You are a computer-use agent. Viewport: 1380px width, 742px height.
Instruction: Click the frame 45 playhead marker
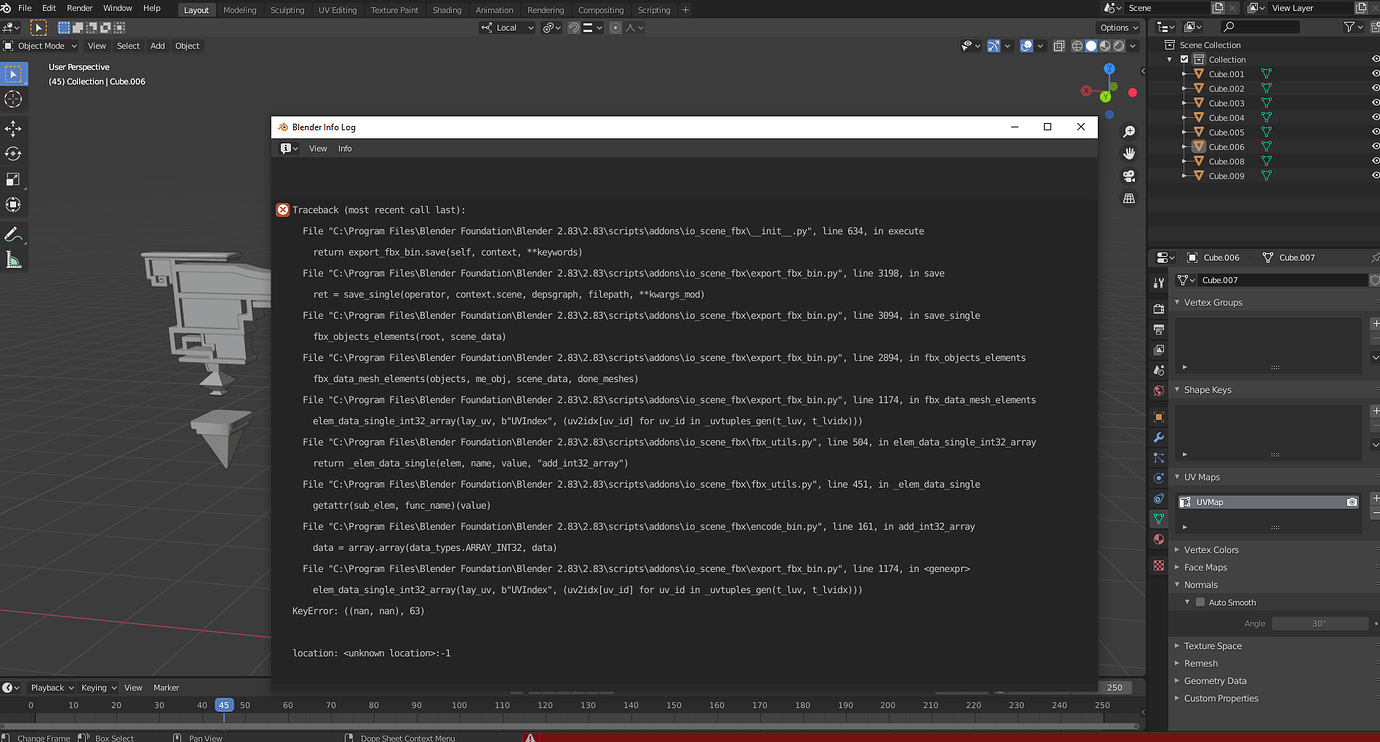coord(224,705)
